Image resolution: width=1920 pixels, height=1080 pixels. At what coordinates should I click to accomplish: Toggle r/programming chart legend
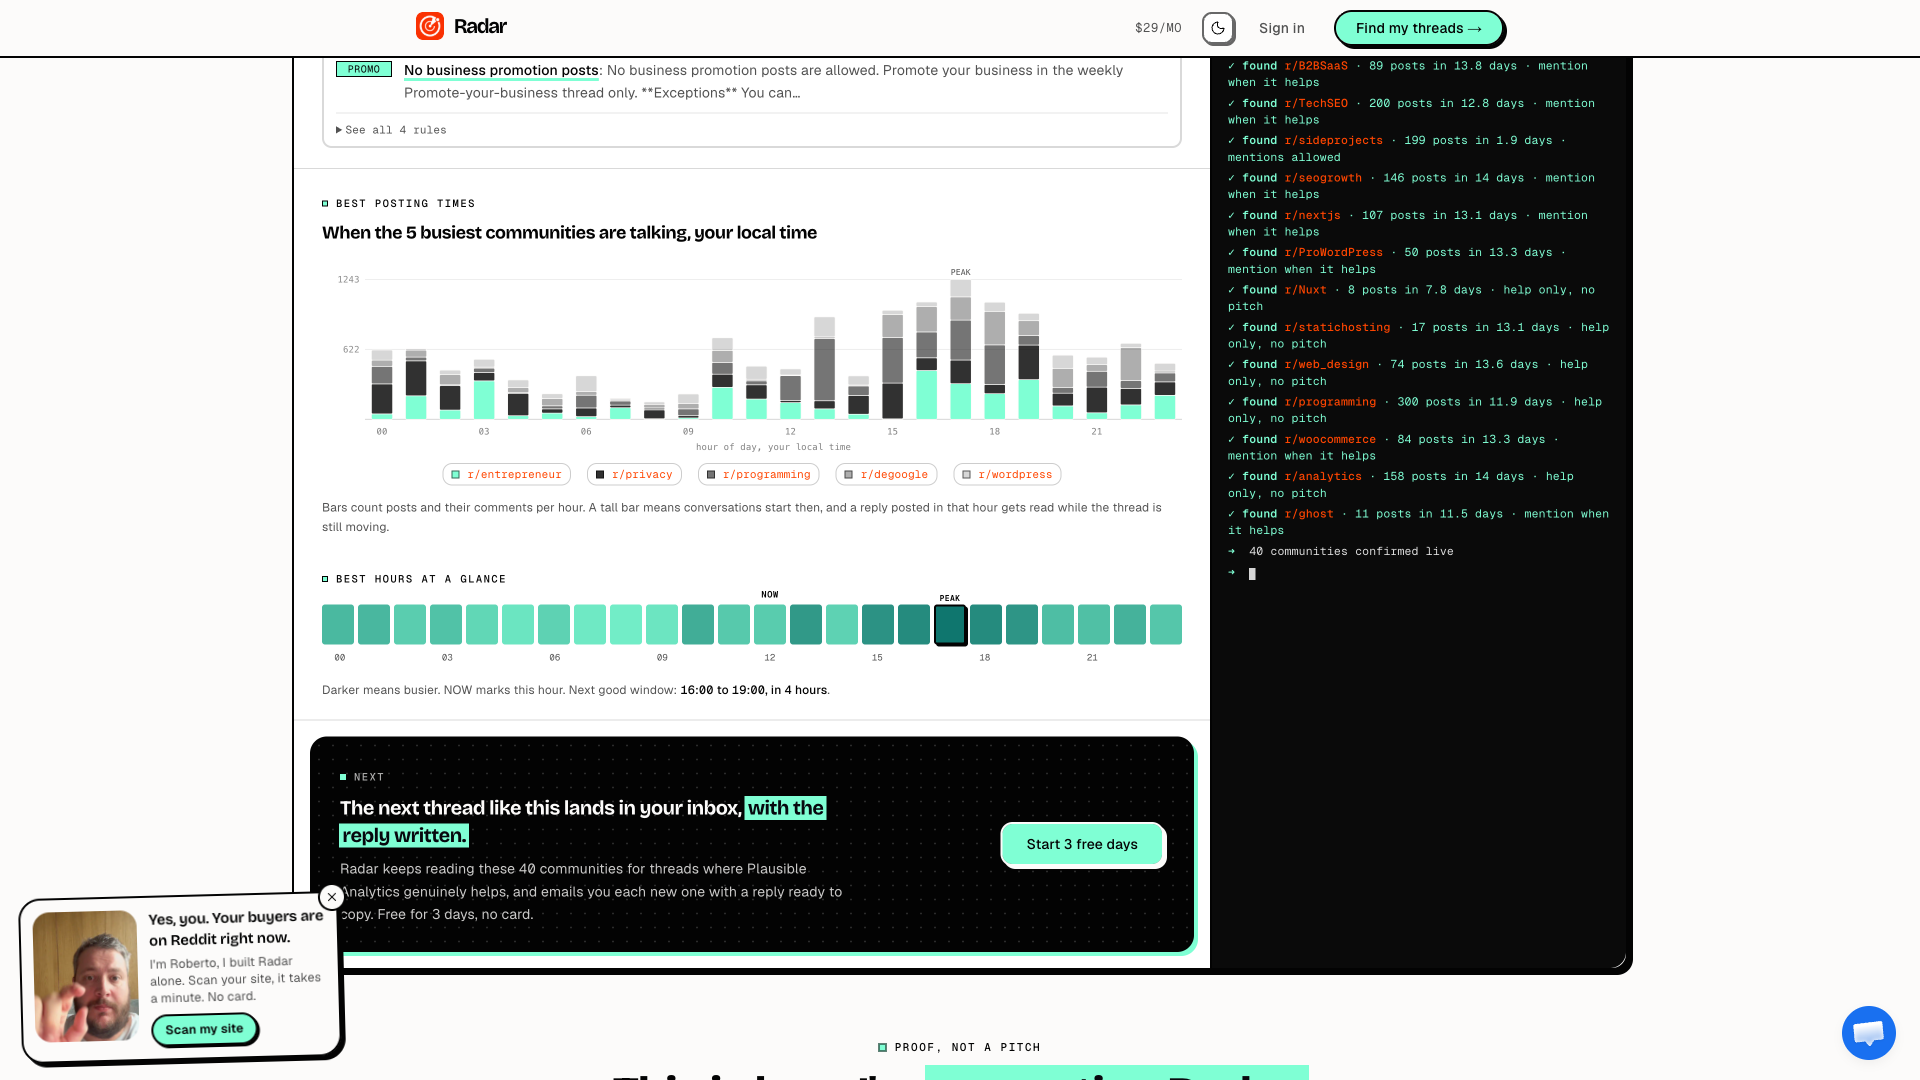pos(758,474)
